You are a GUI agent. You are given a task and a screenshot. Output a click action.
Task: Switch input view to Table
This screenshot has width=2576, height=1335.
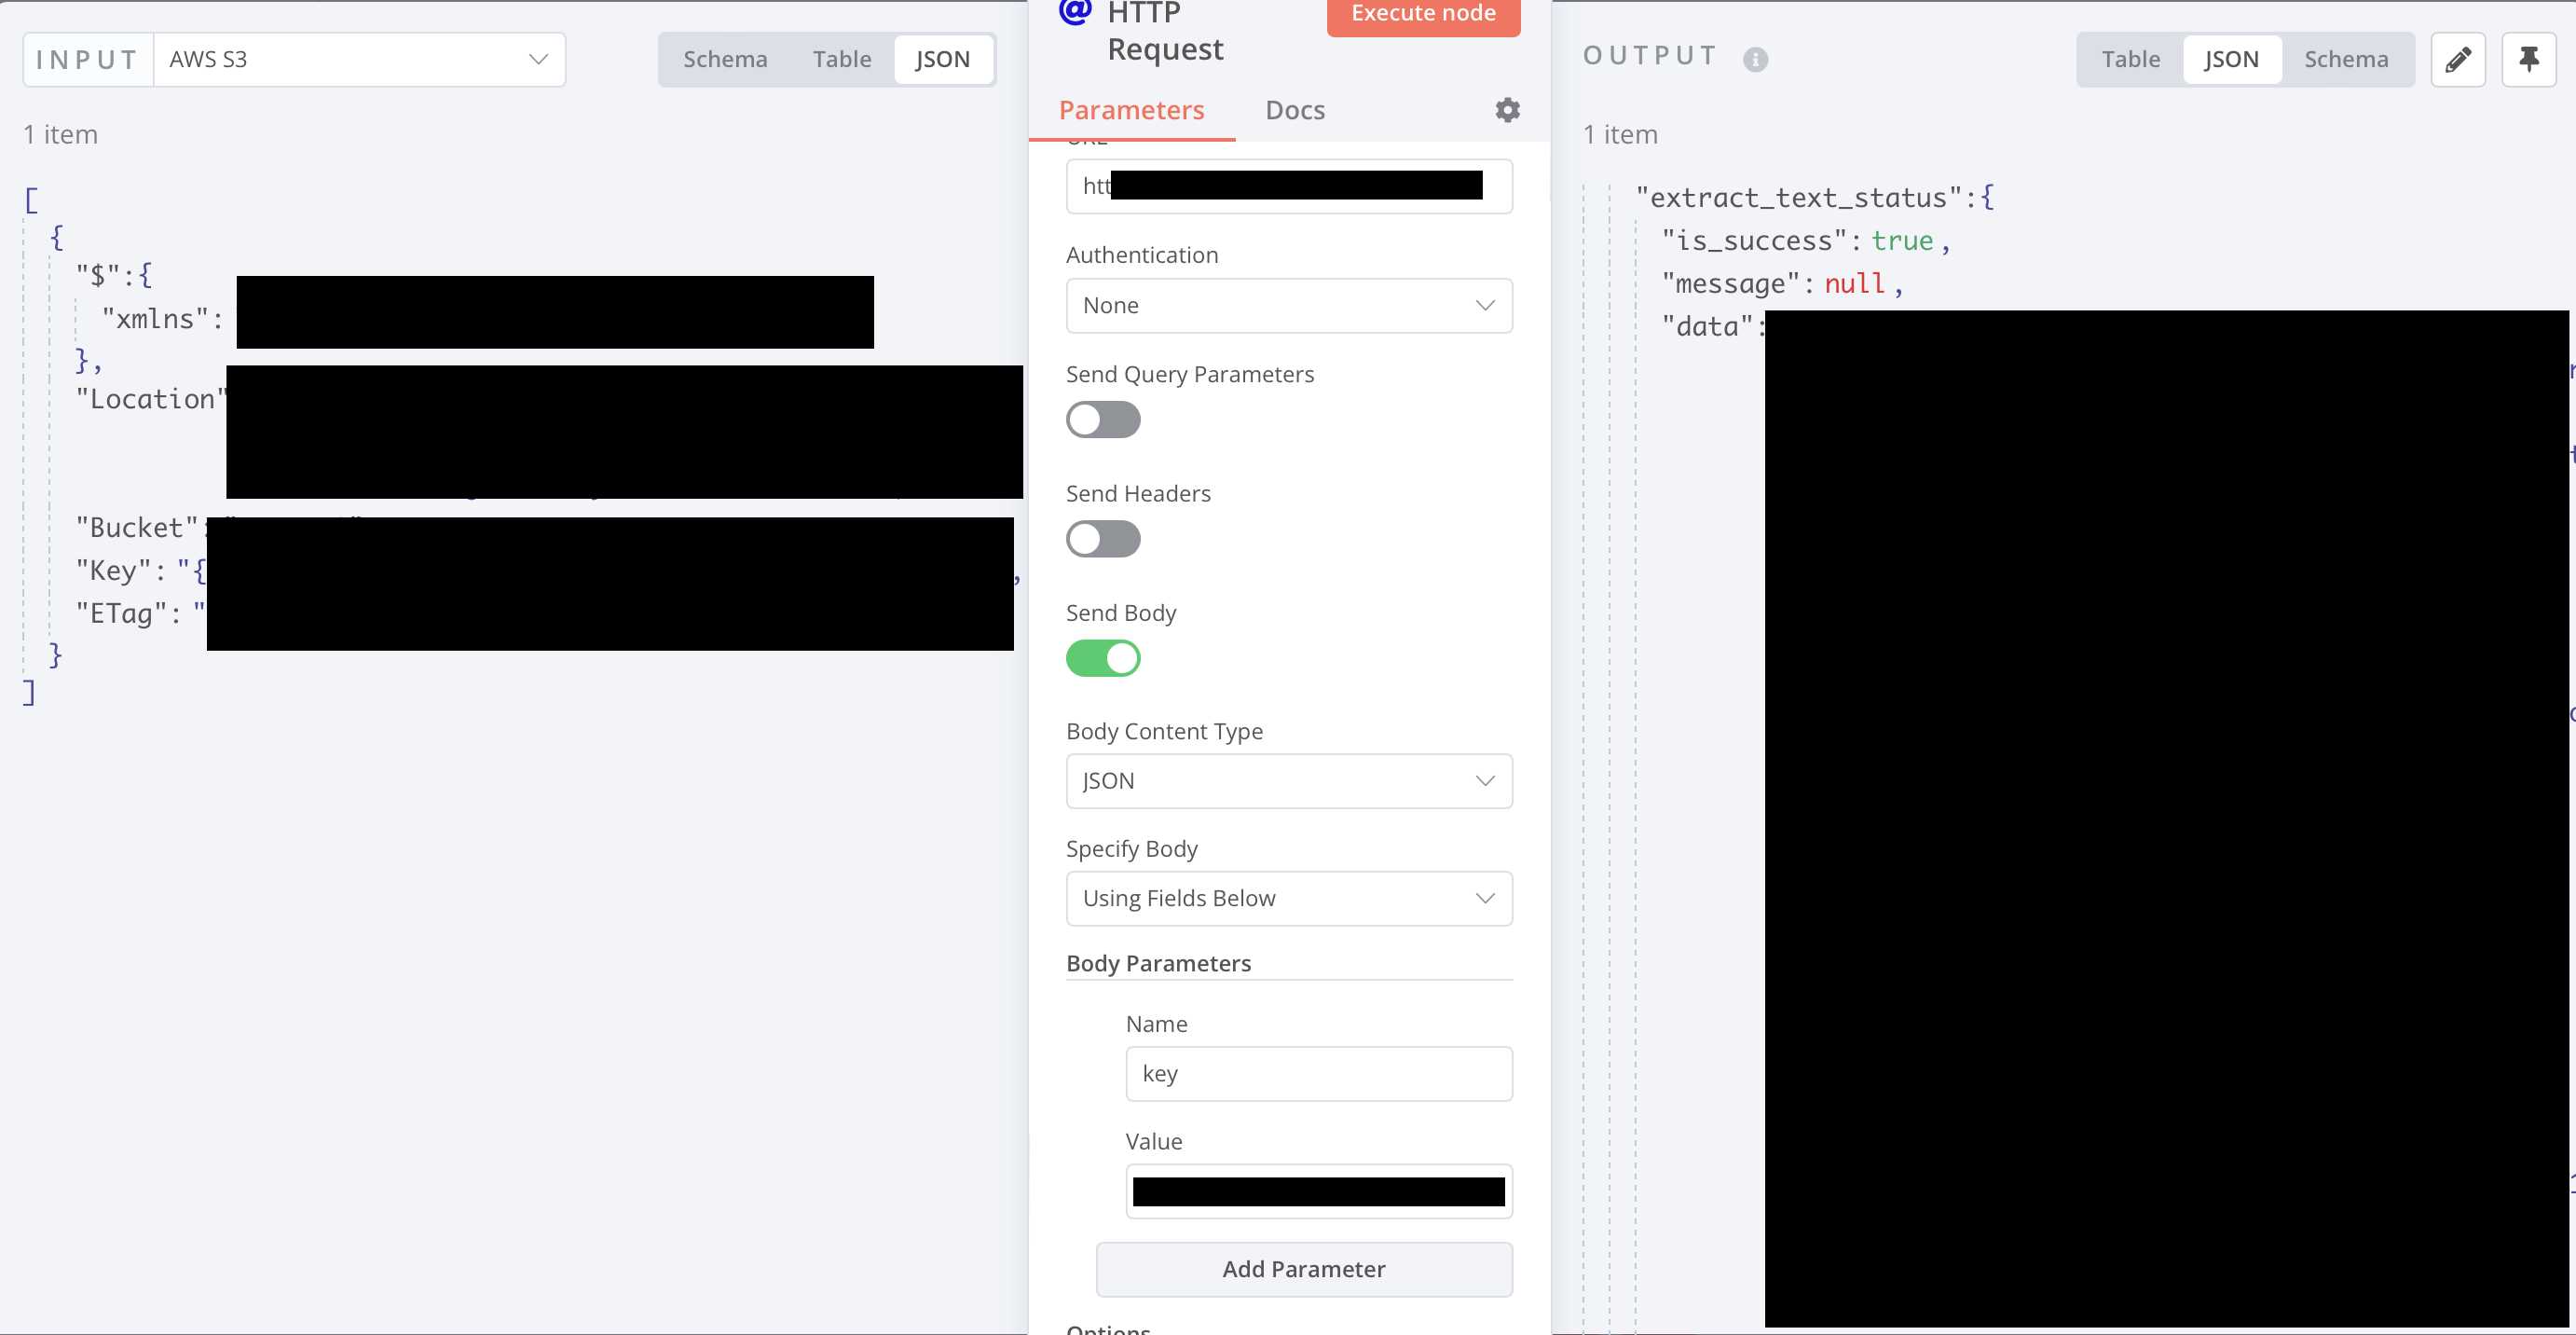[841, 59]
